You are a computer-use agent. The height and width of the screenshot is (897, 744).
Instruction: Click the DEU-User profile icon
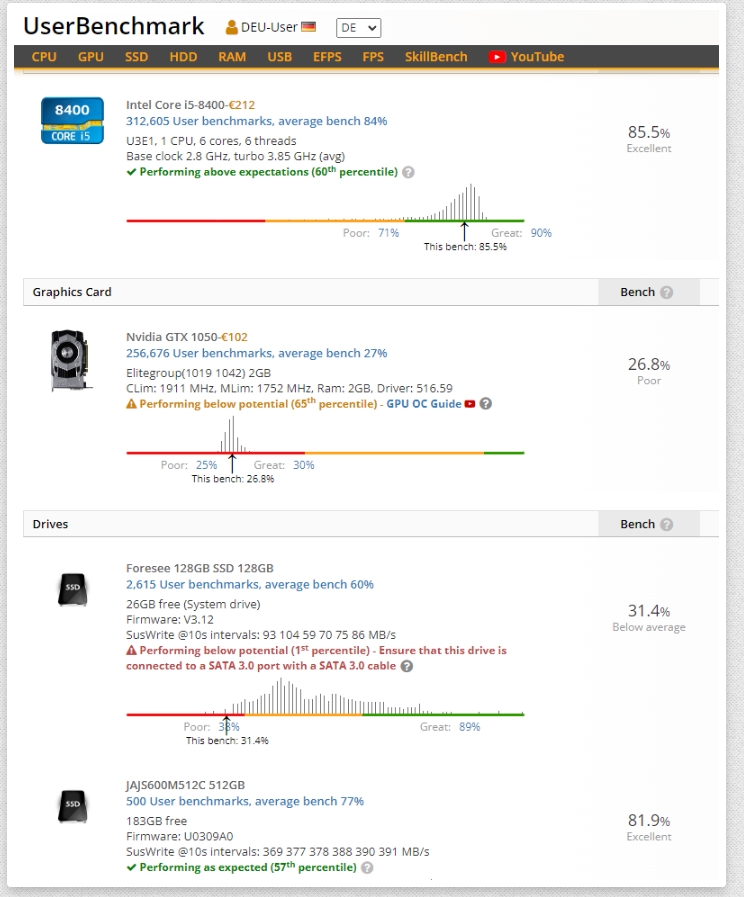[x=232, y=28]
